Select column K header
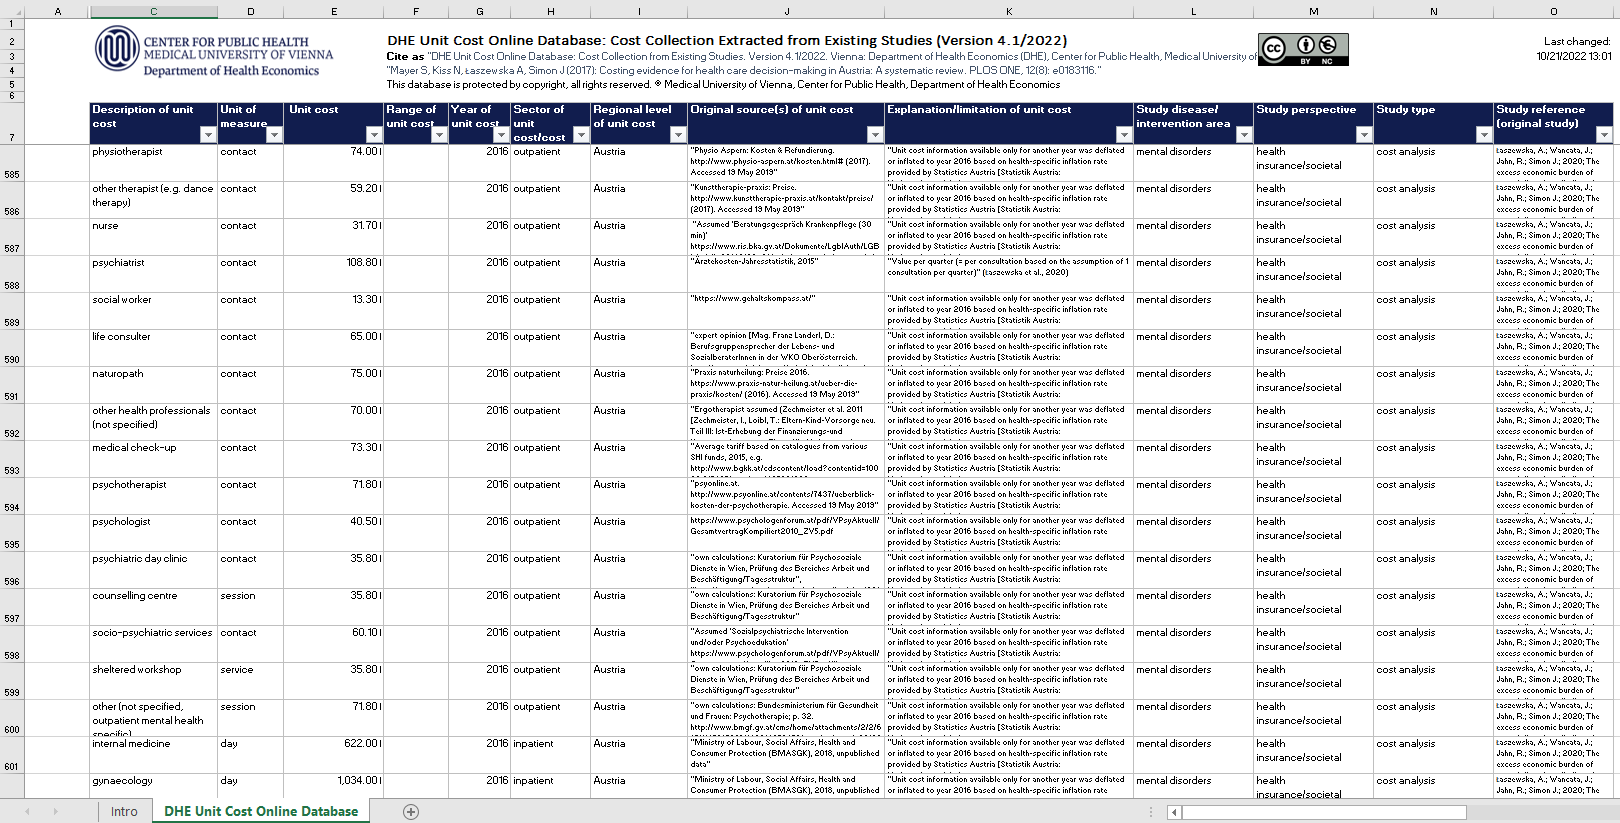The height and width of the screenshot is (823, 1620). 1009,11
